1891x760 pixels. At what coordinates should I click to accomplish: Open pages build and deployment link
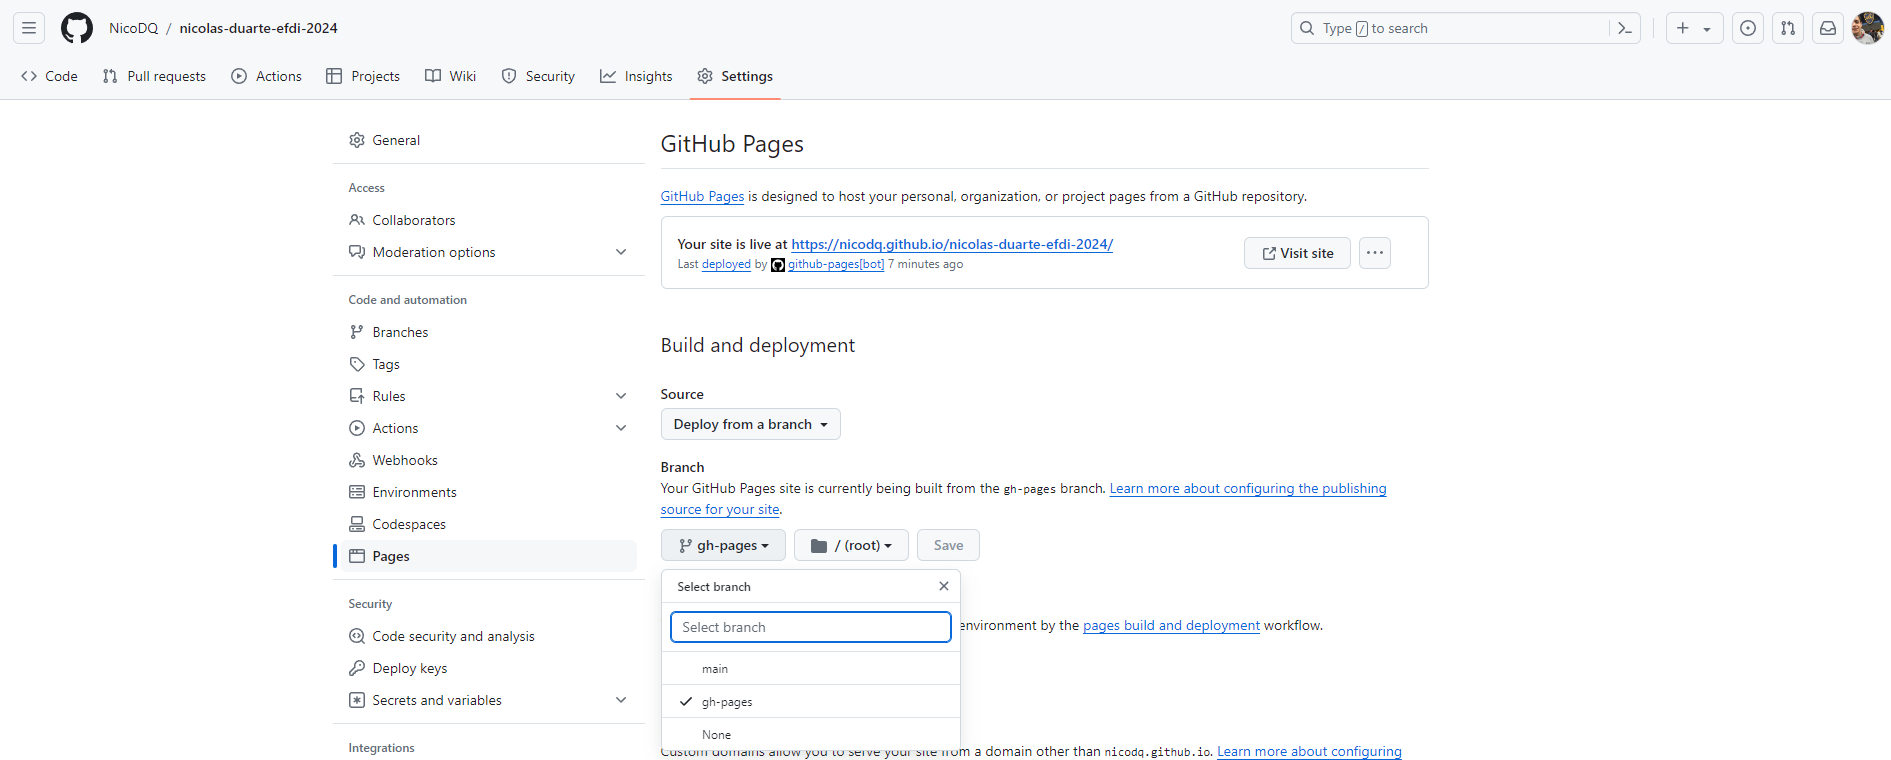pos(1171,625)
